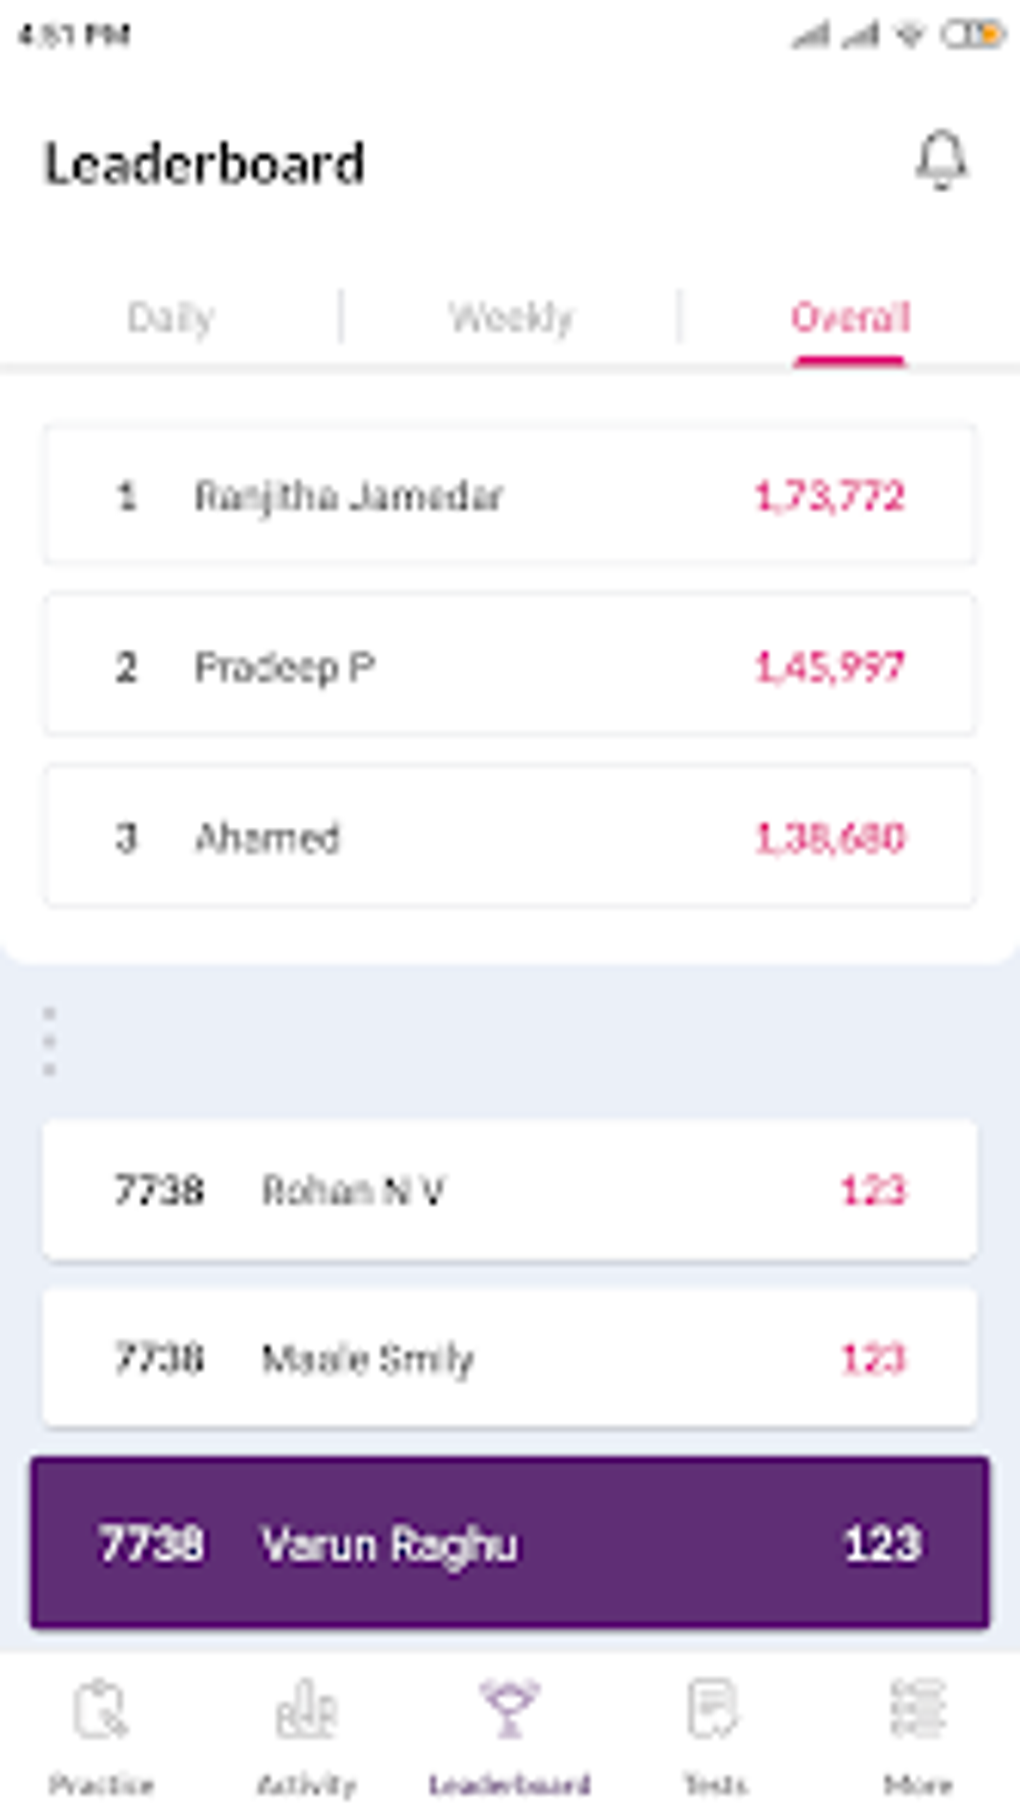The height and width of the screenshot is (1819, 1020).
Task: Select Pradeep P leaderboard row
Action: pos(509,667)
